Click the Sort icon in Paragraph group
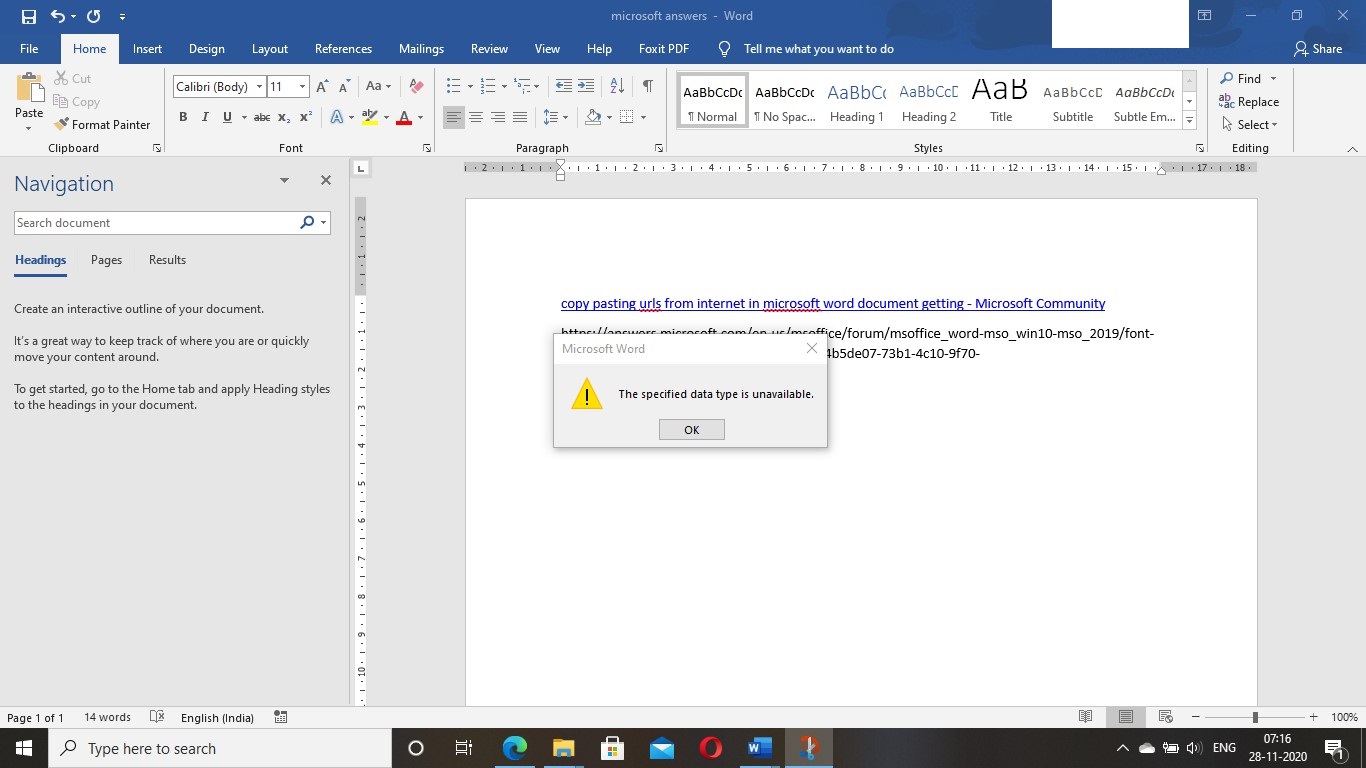The height and width of the screenshot is (768, 1366). [x=617, y=87]
